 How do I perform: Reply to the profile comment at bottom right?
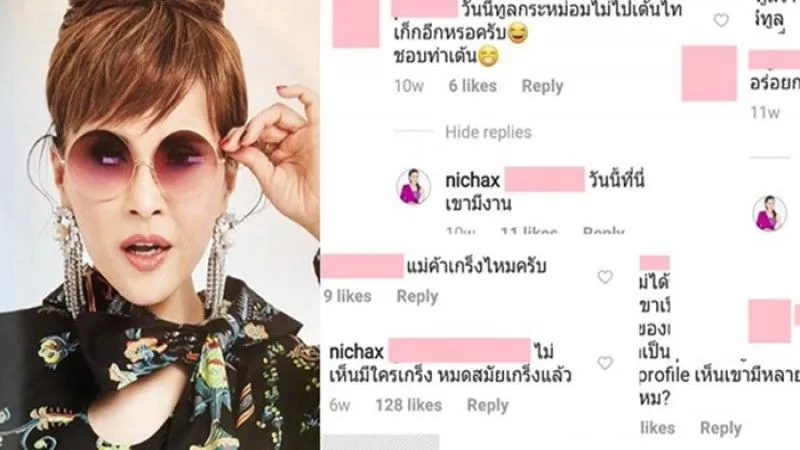click(720, 429)
